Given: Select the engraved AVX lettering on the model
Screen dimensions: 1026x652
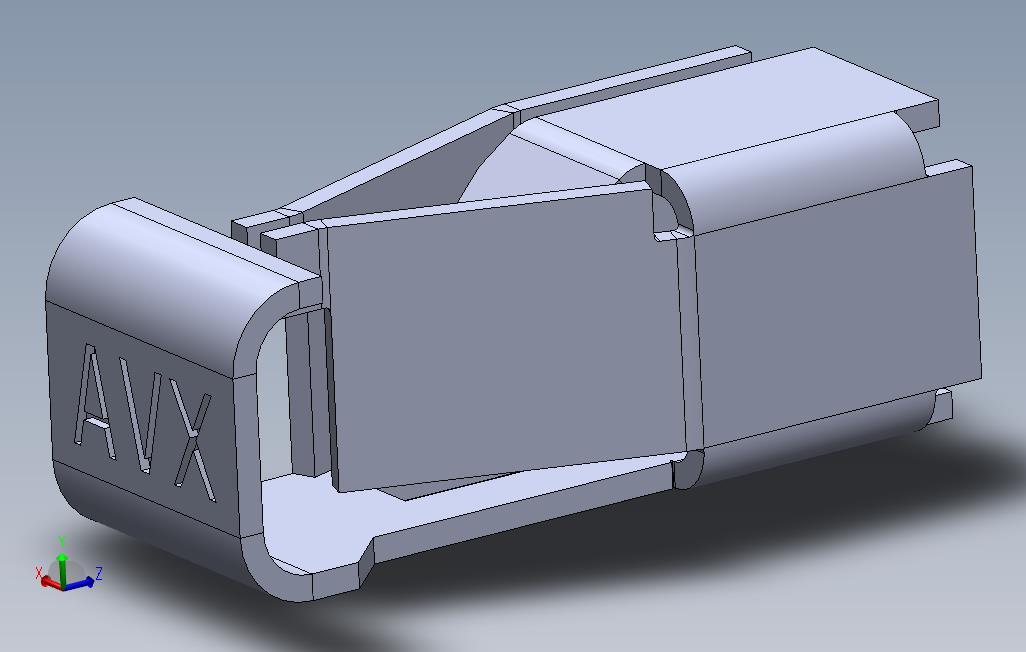Looking at the screenshot, I should [146, 423].
